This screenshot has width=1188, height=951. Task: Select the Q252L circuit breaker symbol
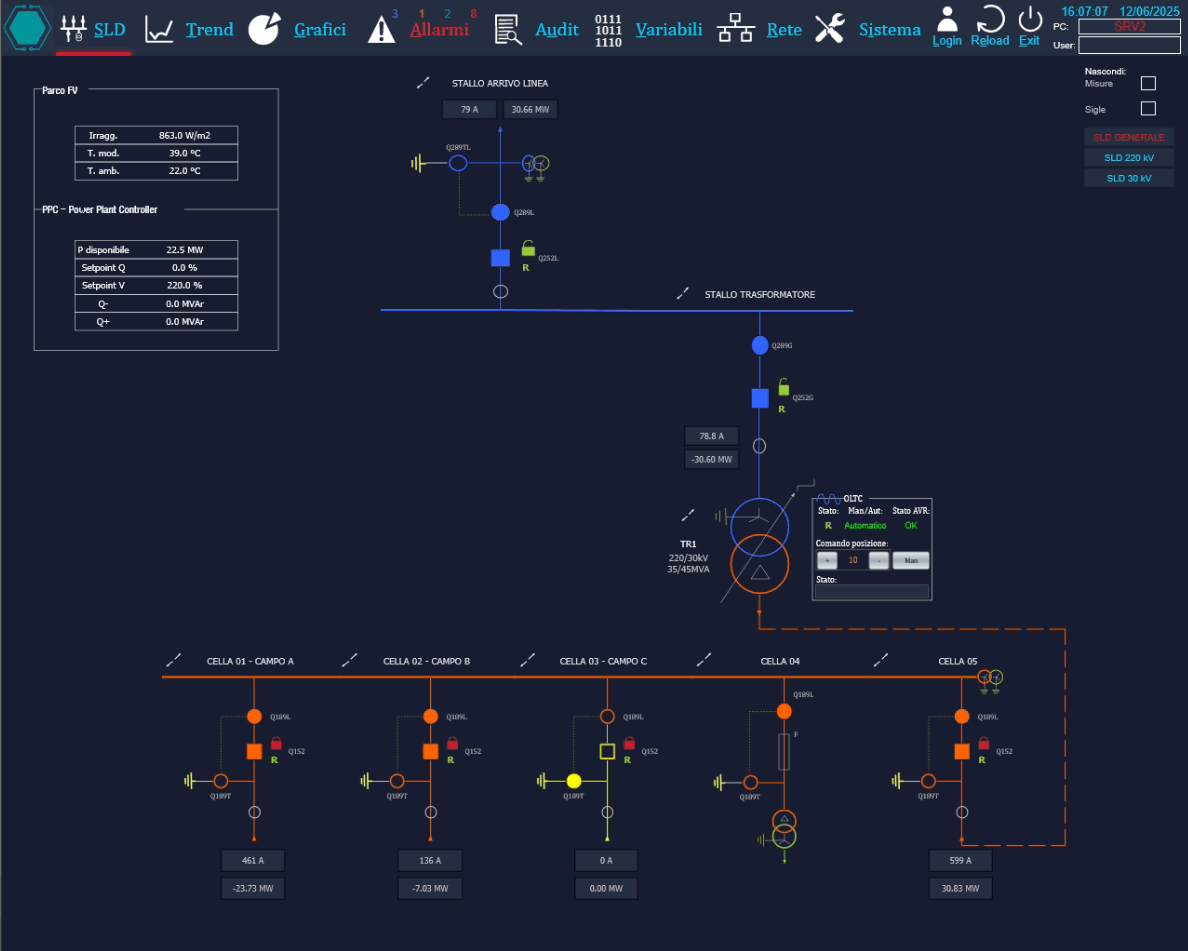pos(501,258)
